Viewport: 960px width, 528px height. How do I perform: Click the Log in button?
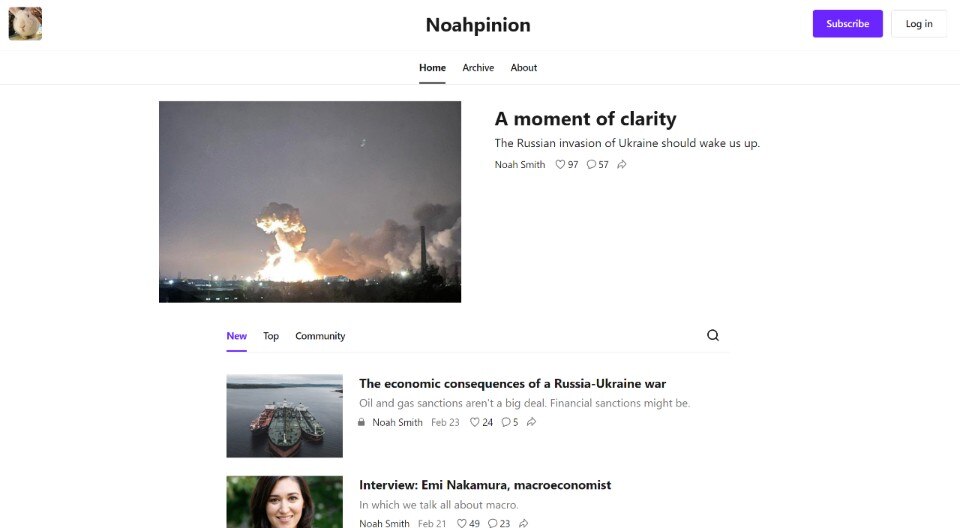point(919,24)
